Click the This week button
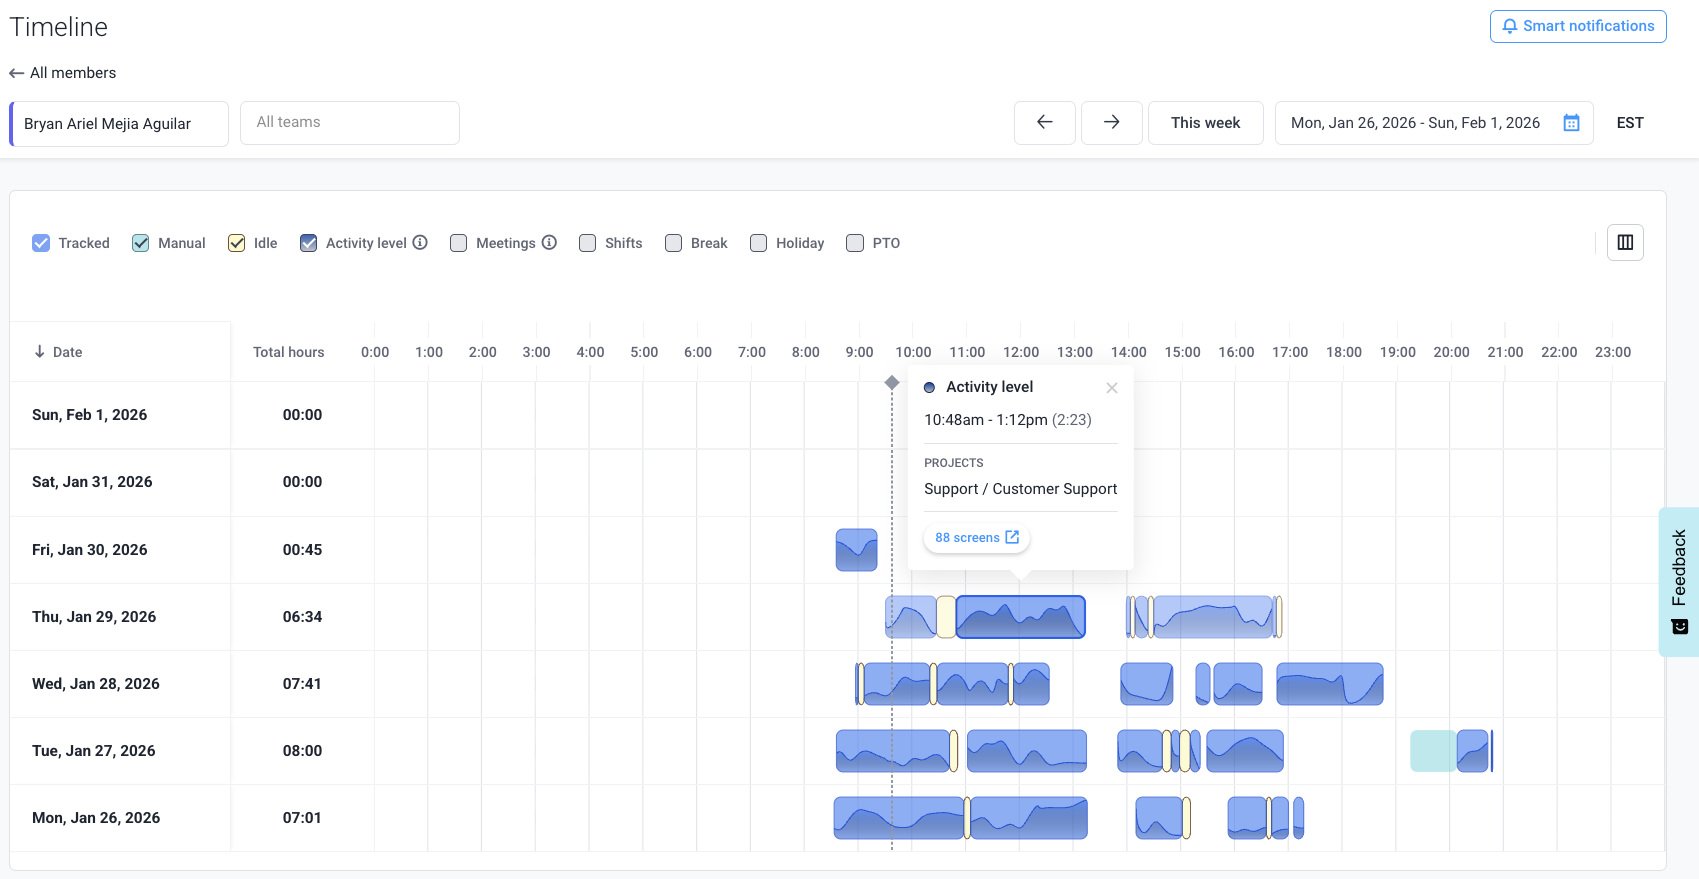 (x=1205, y=123)
